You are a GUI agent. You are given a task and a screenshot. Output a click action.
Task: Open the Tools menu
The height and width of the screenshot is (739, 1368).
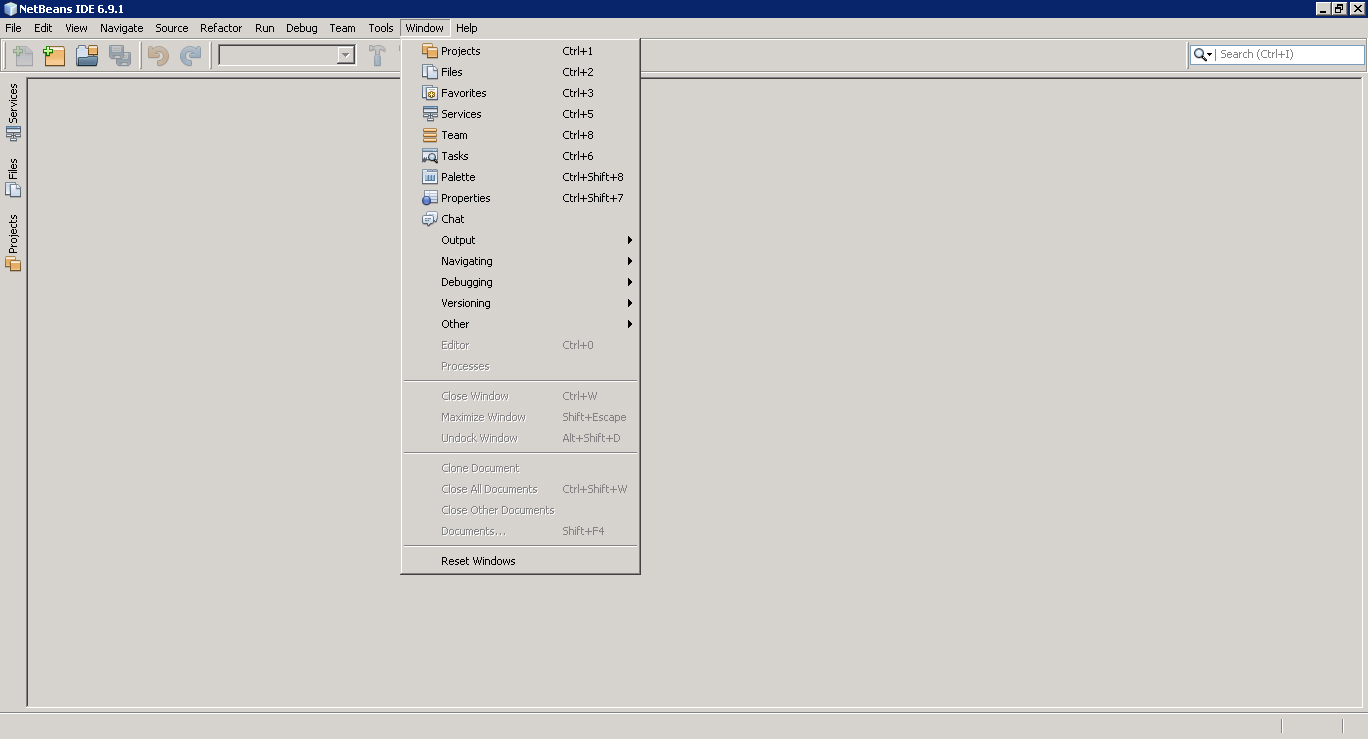point(380,28)
